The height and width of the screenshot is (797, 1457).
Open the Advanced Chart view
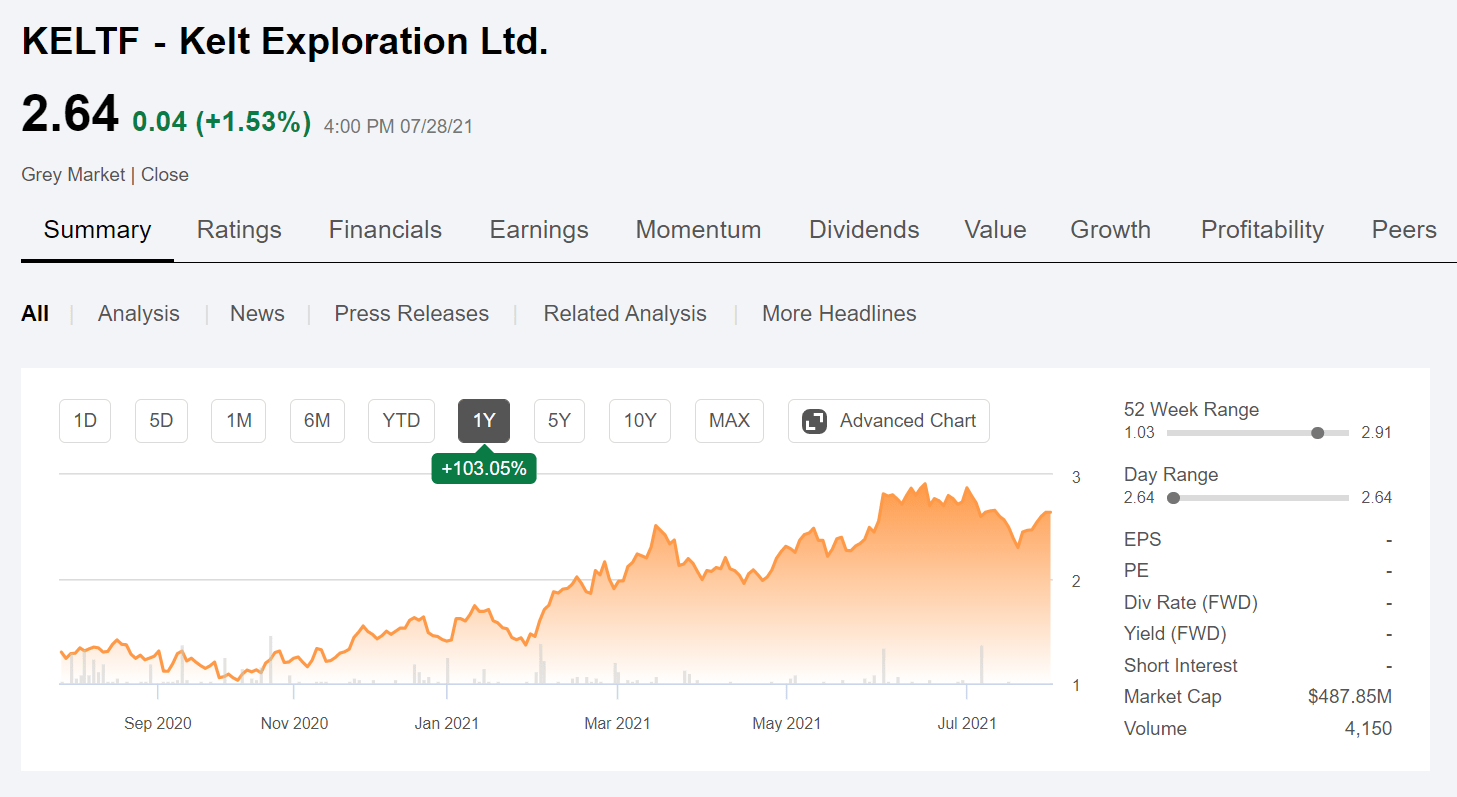click(888, 421)
